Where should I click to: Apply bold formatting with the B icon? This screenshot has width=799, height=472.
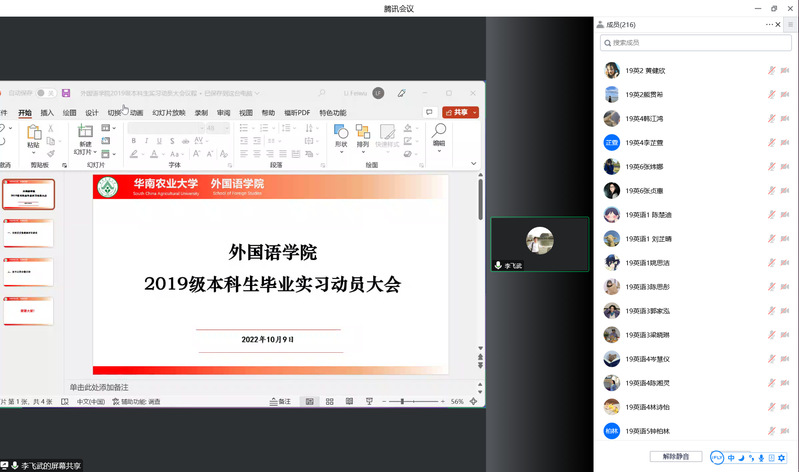pyautogui.click(x=134, y=141)
